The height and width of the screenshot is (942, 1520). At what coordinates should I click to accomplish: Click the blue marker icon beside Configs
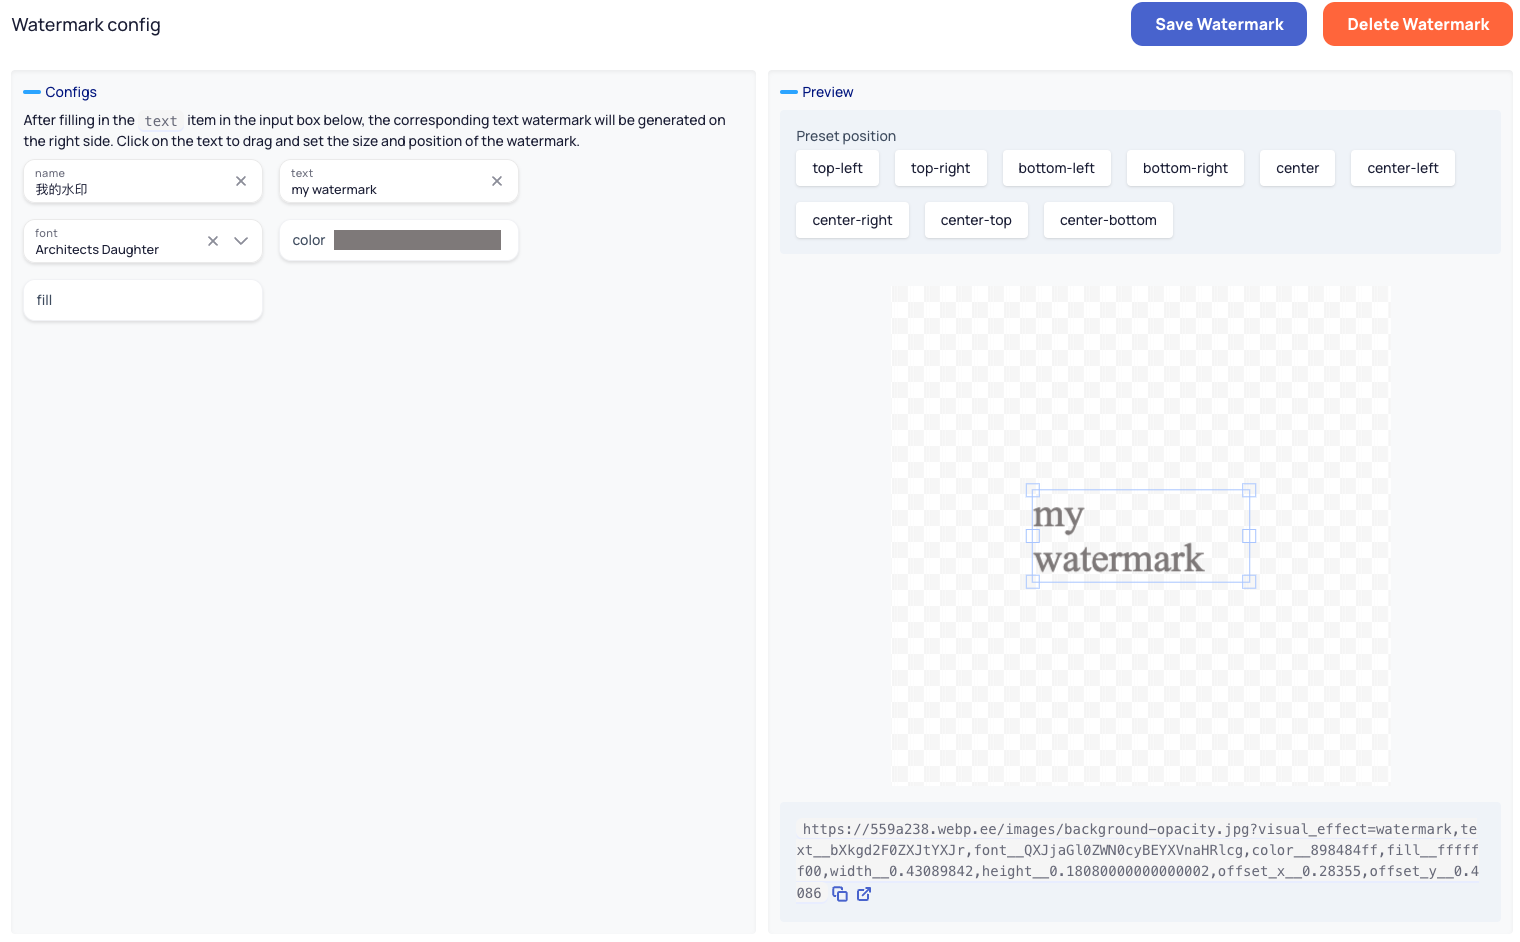31,91
